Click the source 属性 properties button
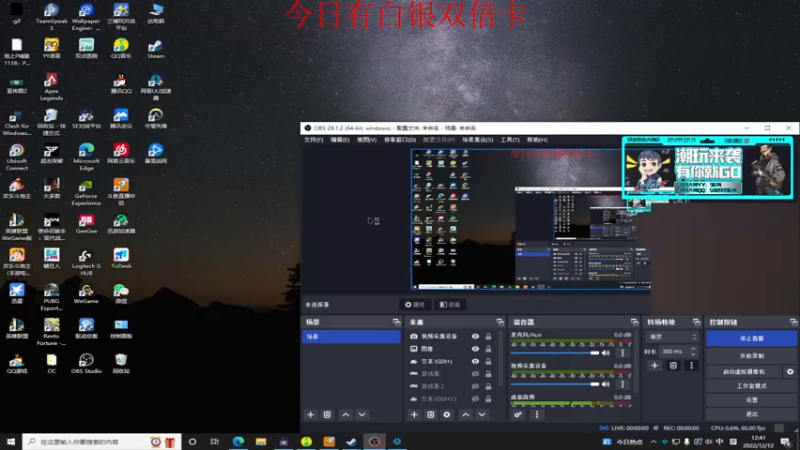Screen dimensions: 800x450 (x=415, y=305)
